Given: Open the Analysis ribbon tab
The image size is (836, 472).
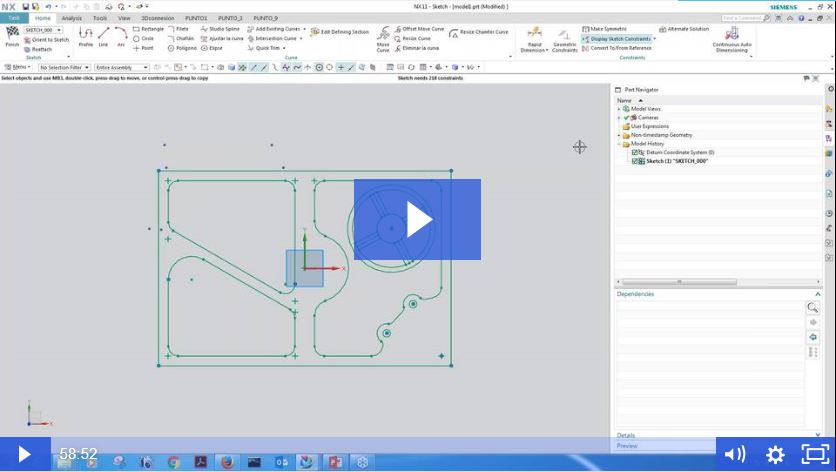Looking at the screenshot, I should tap(71, 18).
